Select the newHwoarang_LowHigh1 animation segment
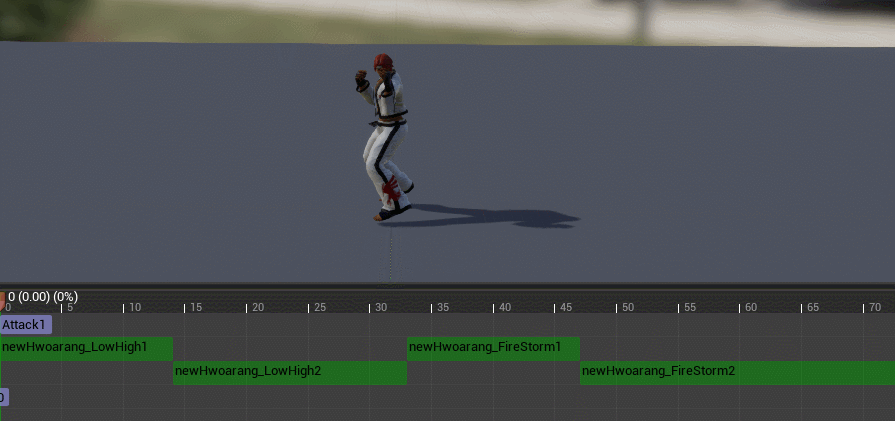Screen dimensions: 895x421 (86, 349)
